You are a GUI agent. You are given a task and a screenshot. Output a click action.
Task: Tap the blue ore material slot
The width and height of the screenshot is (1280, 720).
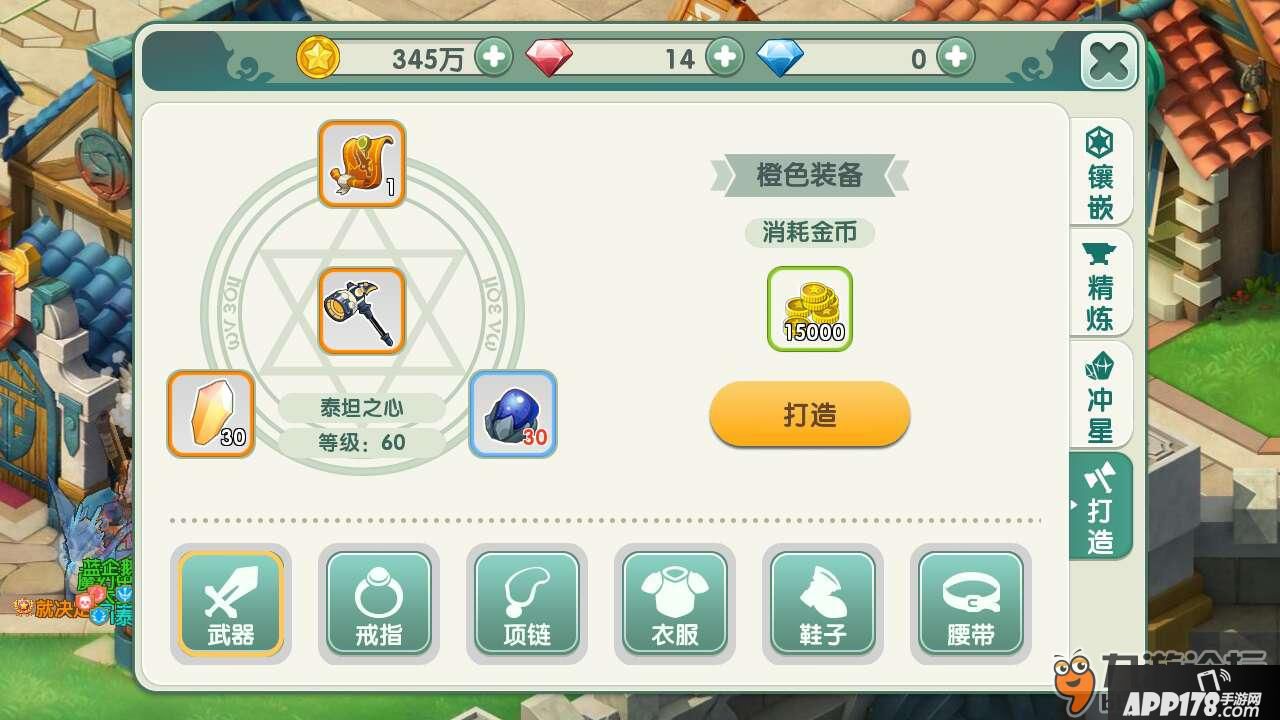513,414
